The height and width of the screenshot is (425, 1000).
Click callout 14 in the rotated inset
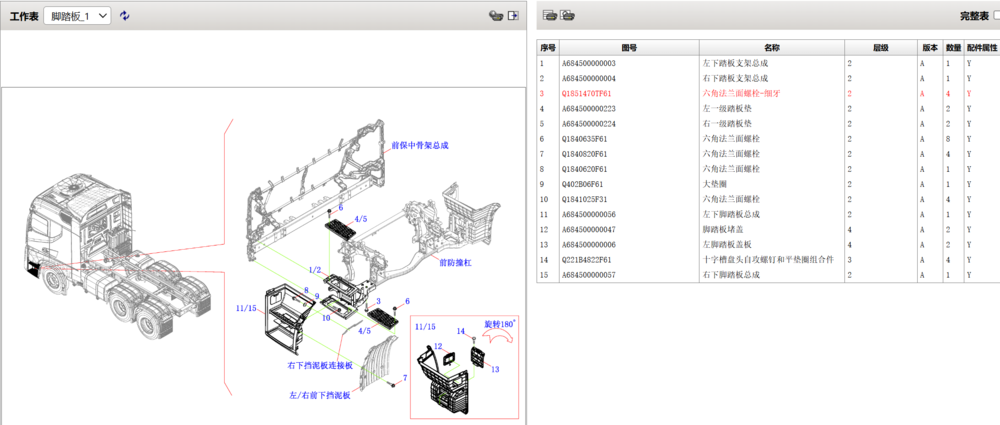[462, 330]
